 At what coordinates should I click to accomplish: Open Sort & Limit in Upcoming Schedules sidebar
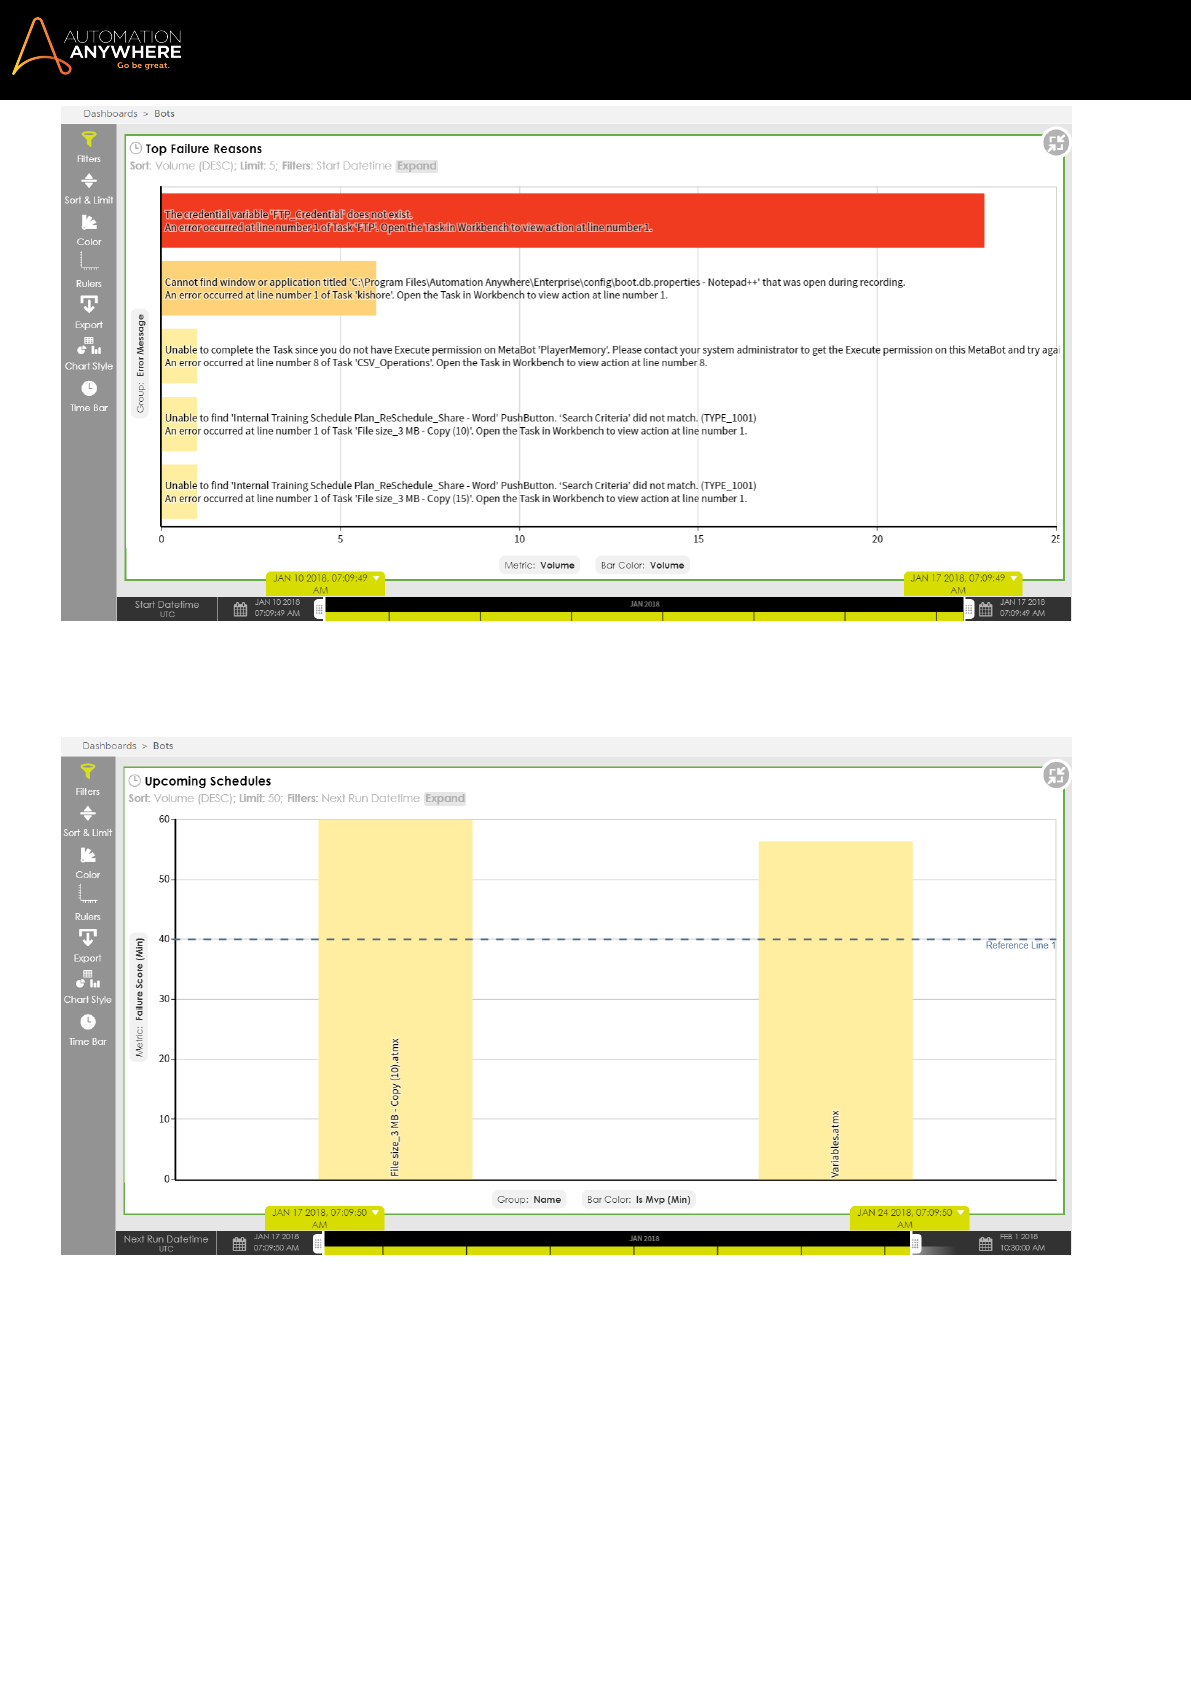coord(88,821)
